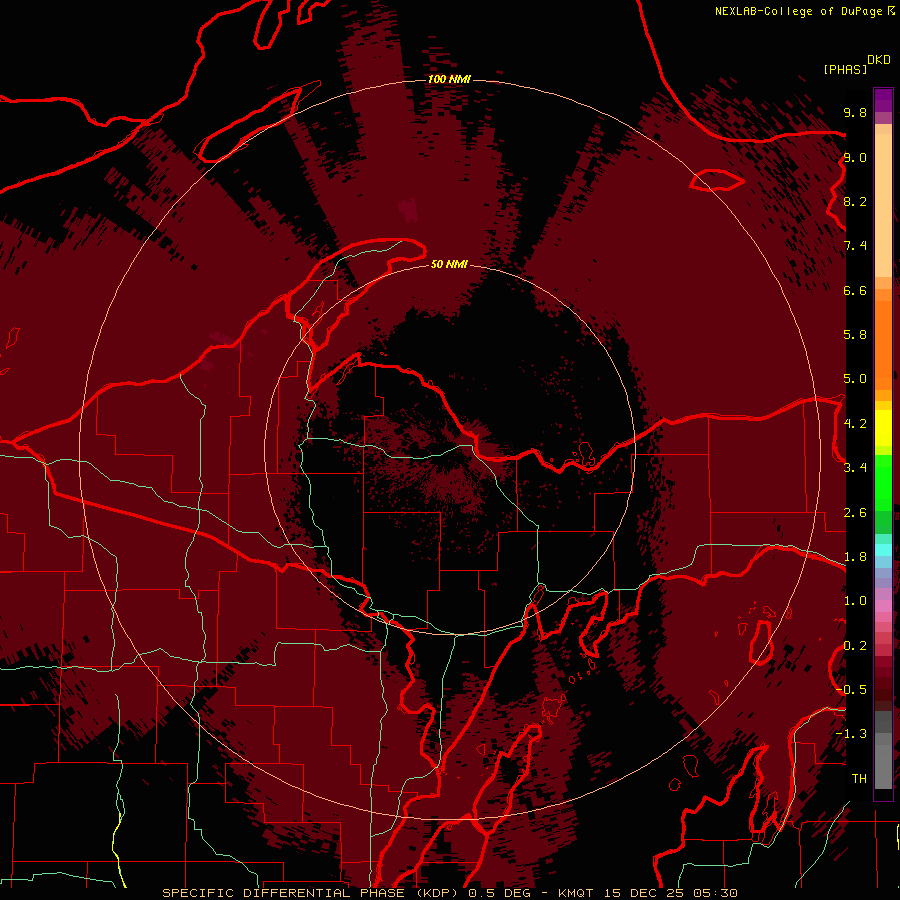Click the [PHAS] units label
The width and height of the screenshot is (900, 900).
845,69
